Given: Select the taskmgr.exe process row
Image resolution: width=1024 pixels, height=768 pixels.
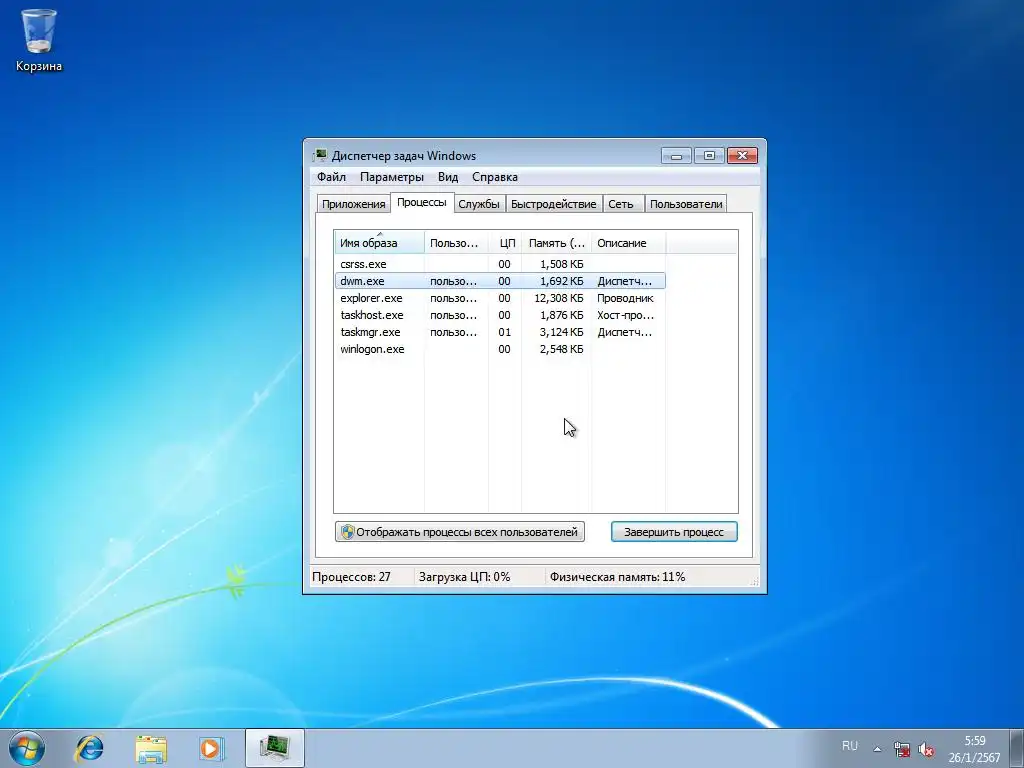Looking at the screenshot, I should coord(500,332).
